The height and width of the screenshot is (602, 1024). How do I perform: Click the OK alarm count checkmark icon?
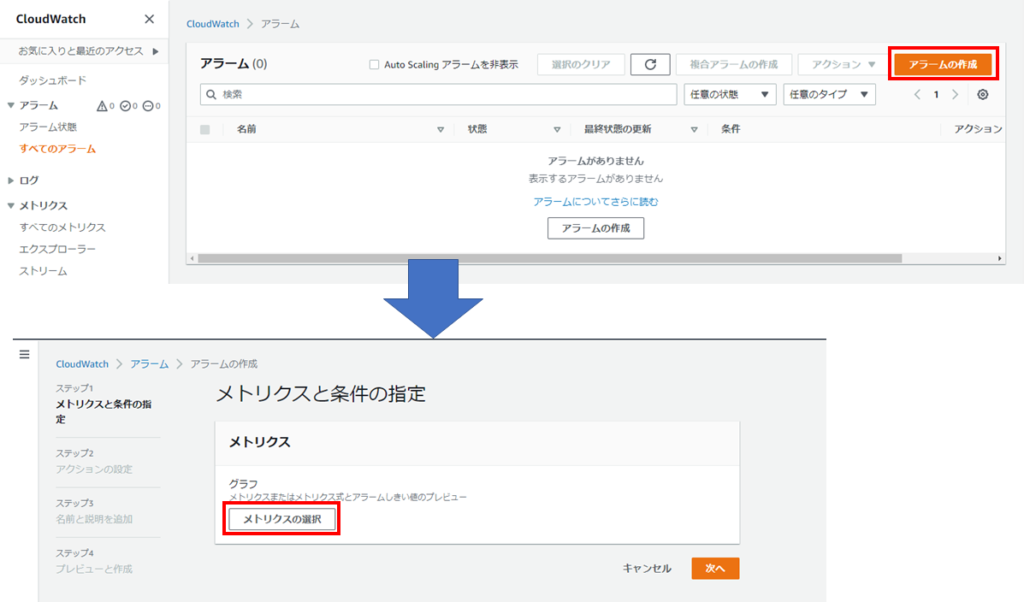click(x=125, y=106)
